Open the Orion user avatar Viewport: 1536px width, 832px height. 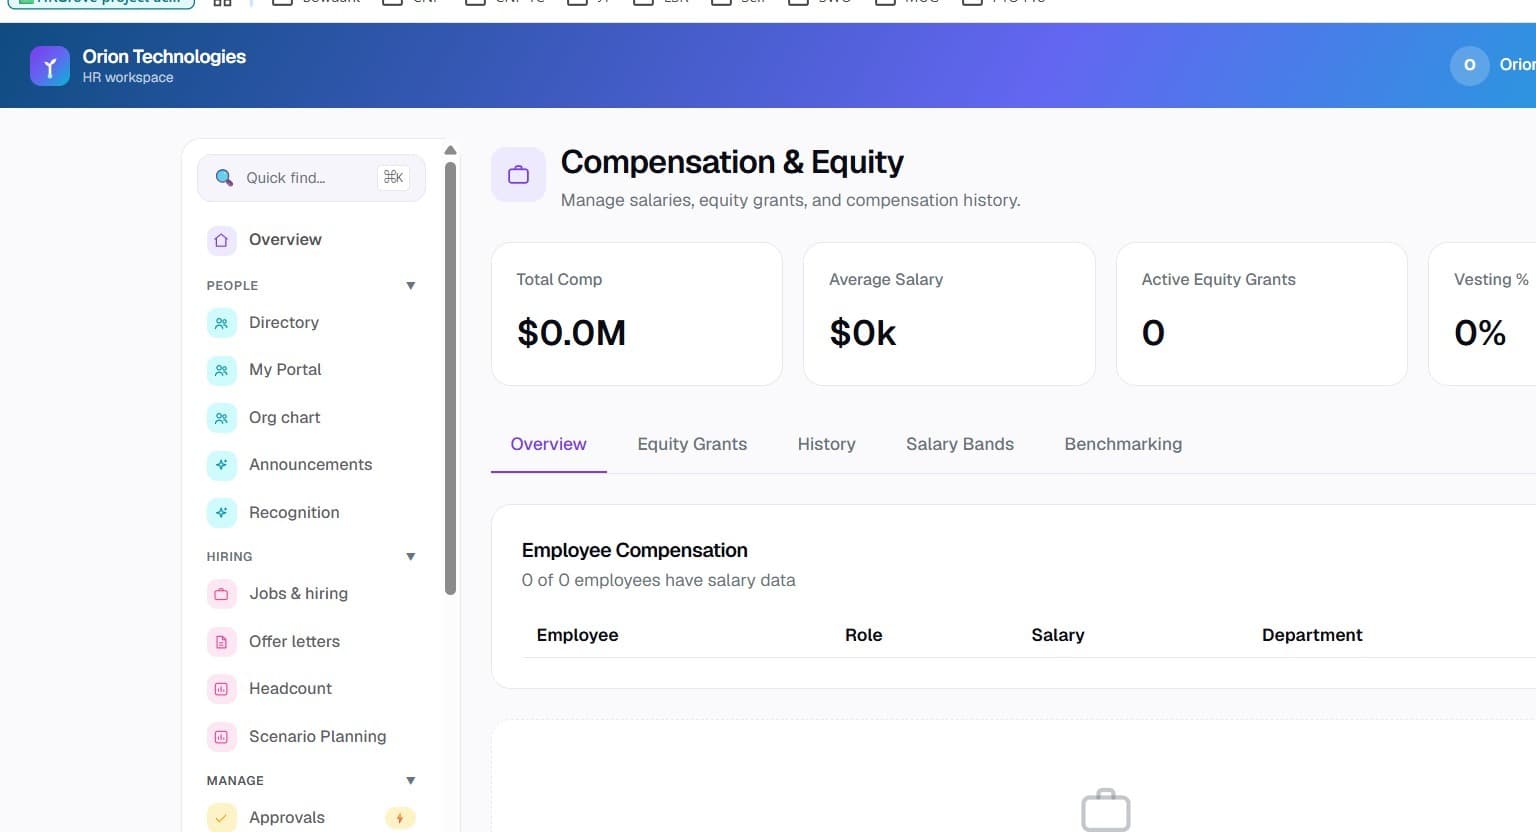[1469, 65]
